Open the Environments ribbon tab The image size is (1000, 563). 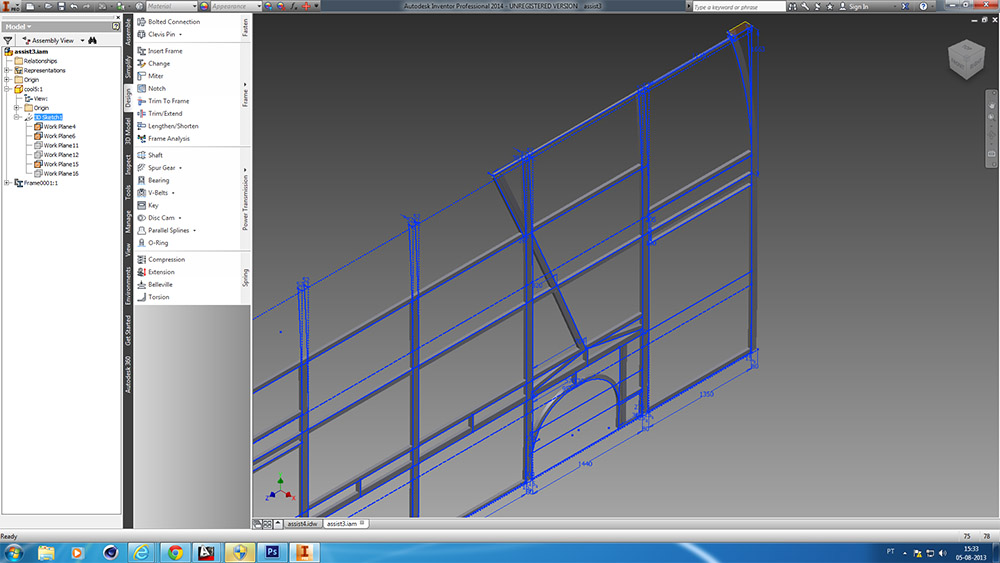point(128,286)
